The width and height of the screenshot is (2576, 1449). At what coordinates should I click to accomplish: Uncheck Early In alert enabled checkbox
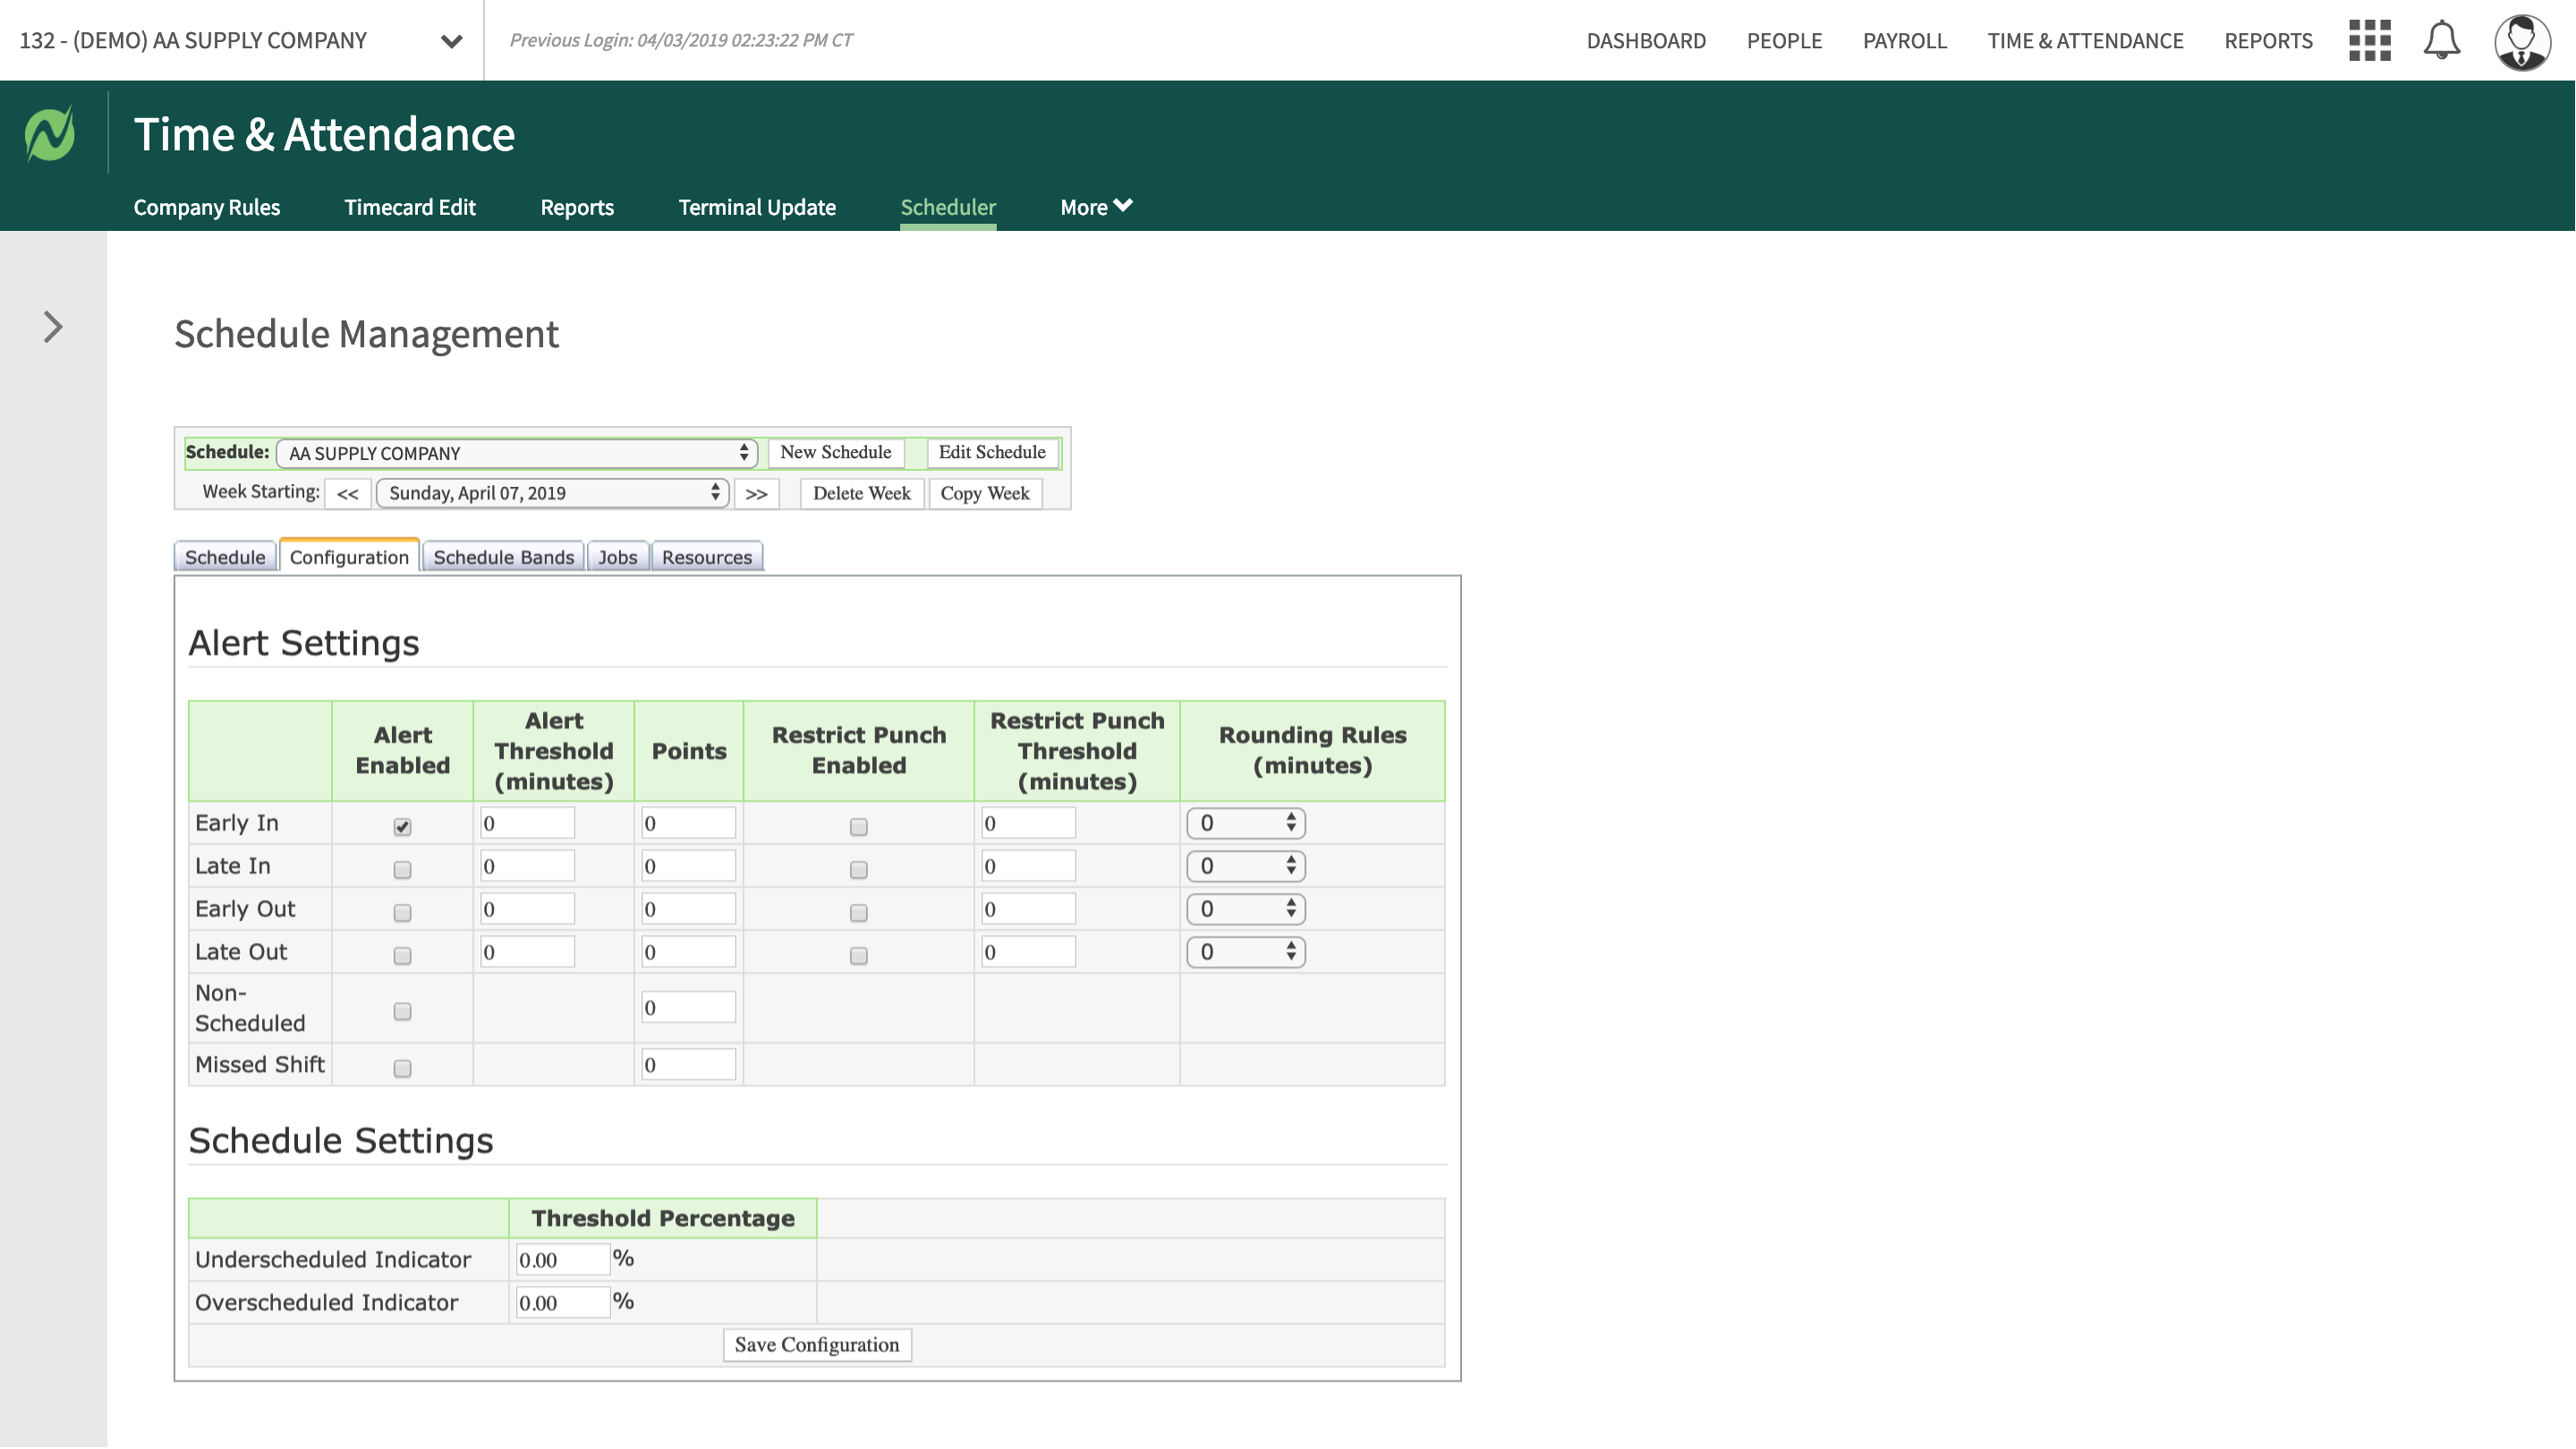402,827
